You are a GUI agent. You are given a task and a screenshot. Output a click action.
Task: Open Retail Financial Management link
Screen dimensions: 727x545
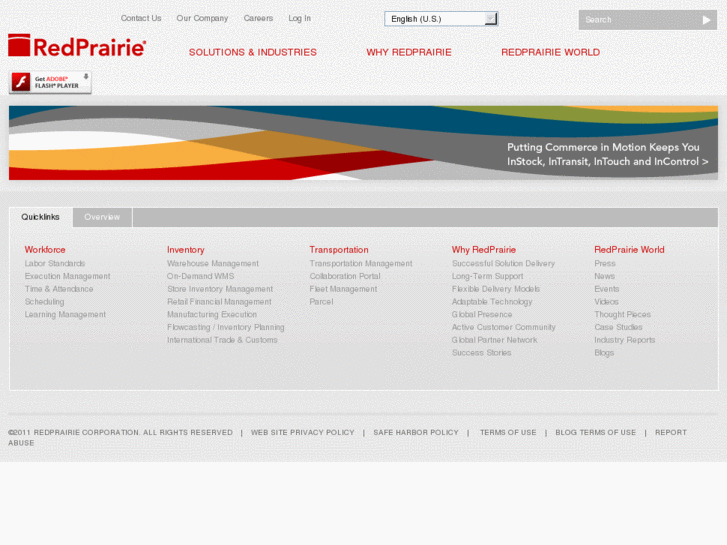[219, 302]
